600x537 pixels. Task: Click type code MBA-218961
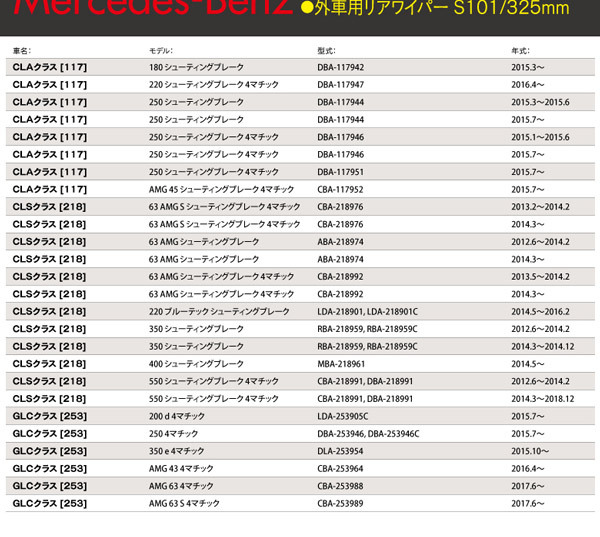coord(341,364)
